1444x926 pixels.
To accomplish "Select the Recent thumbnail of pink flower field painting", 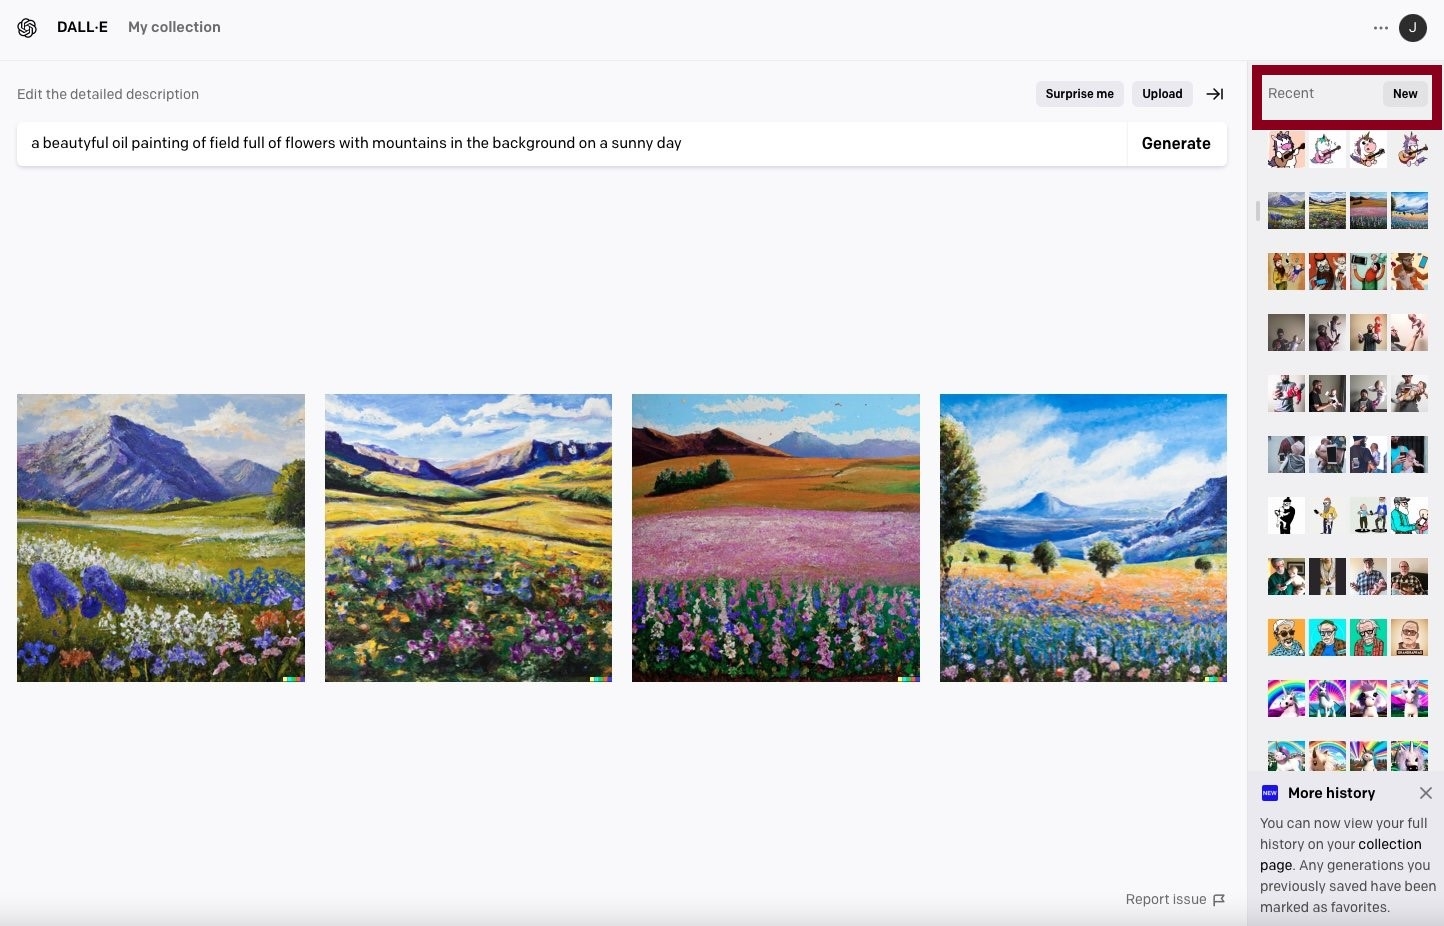I will [1368, 211].
